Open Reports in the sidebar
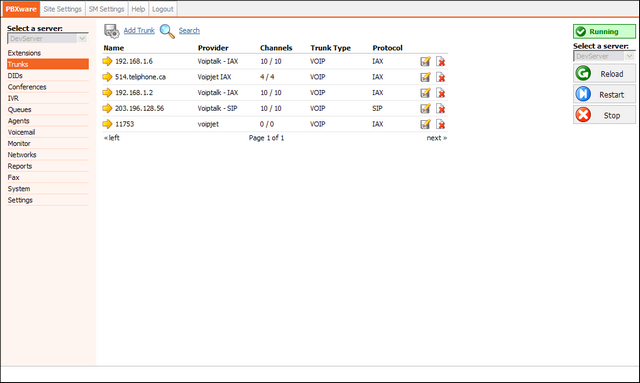This screenshot has width=640, height=383. 48,166
